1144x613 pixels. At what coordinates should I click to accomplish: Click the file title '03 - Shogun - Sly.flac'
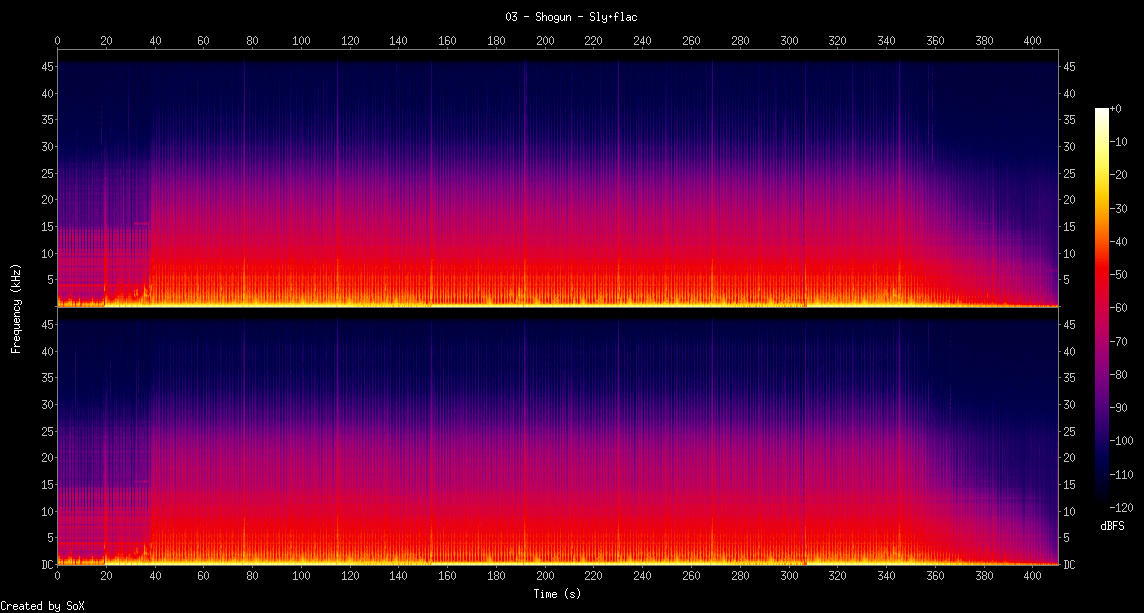(571, 16)
